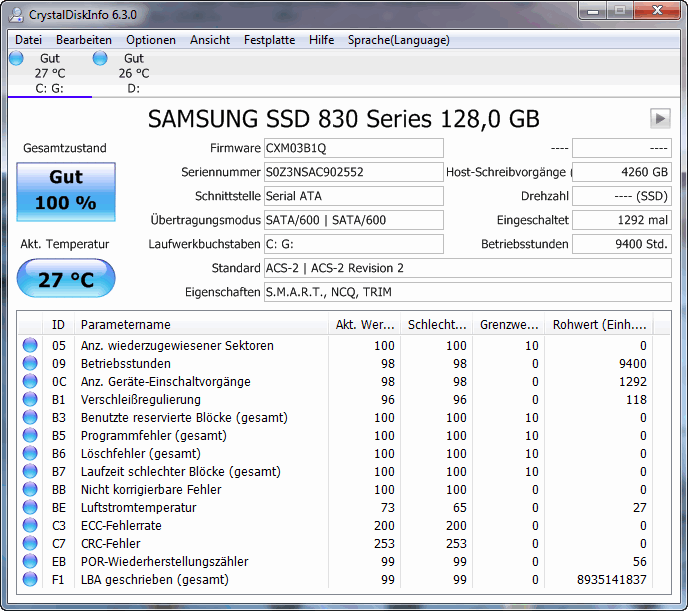Select the D: drive tab
Image resolution: width=688 pixels, height=611 pixels.
133,73
